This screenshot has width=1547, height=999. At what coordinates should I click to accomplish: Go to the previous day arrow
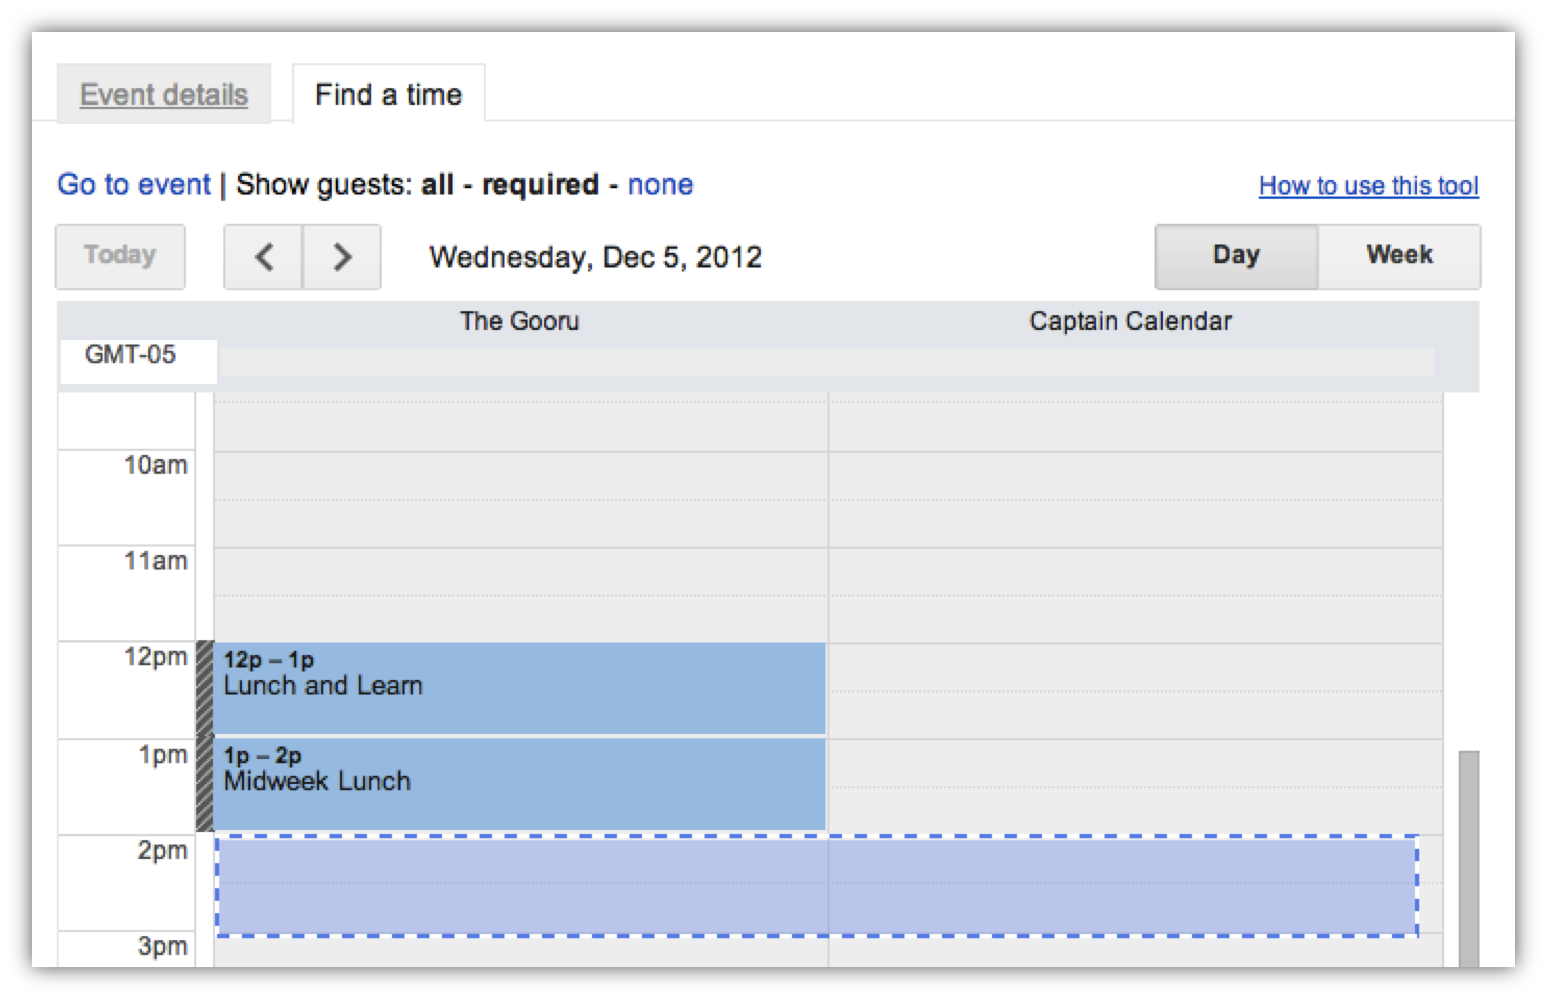point(263,257)
